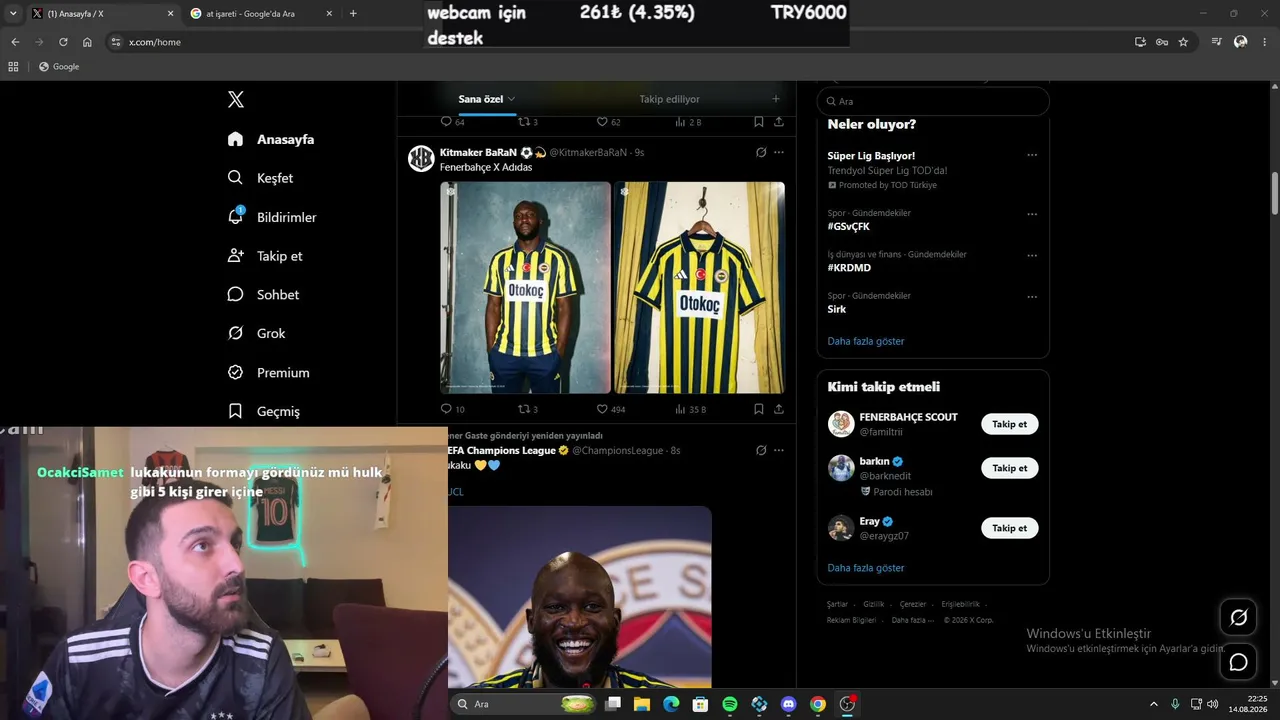Viewport: 1280px width, 720px height.
Task: Follow FENERBAHÇE SCOUT with Takip et
Action: click(x=1009, y=424)
